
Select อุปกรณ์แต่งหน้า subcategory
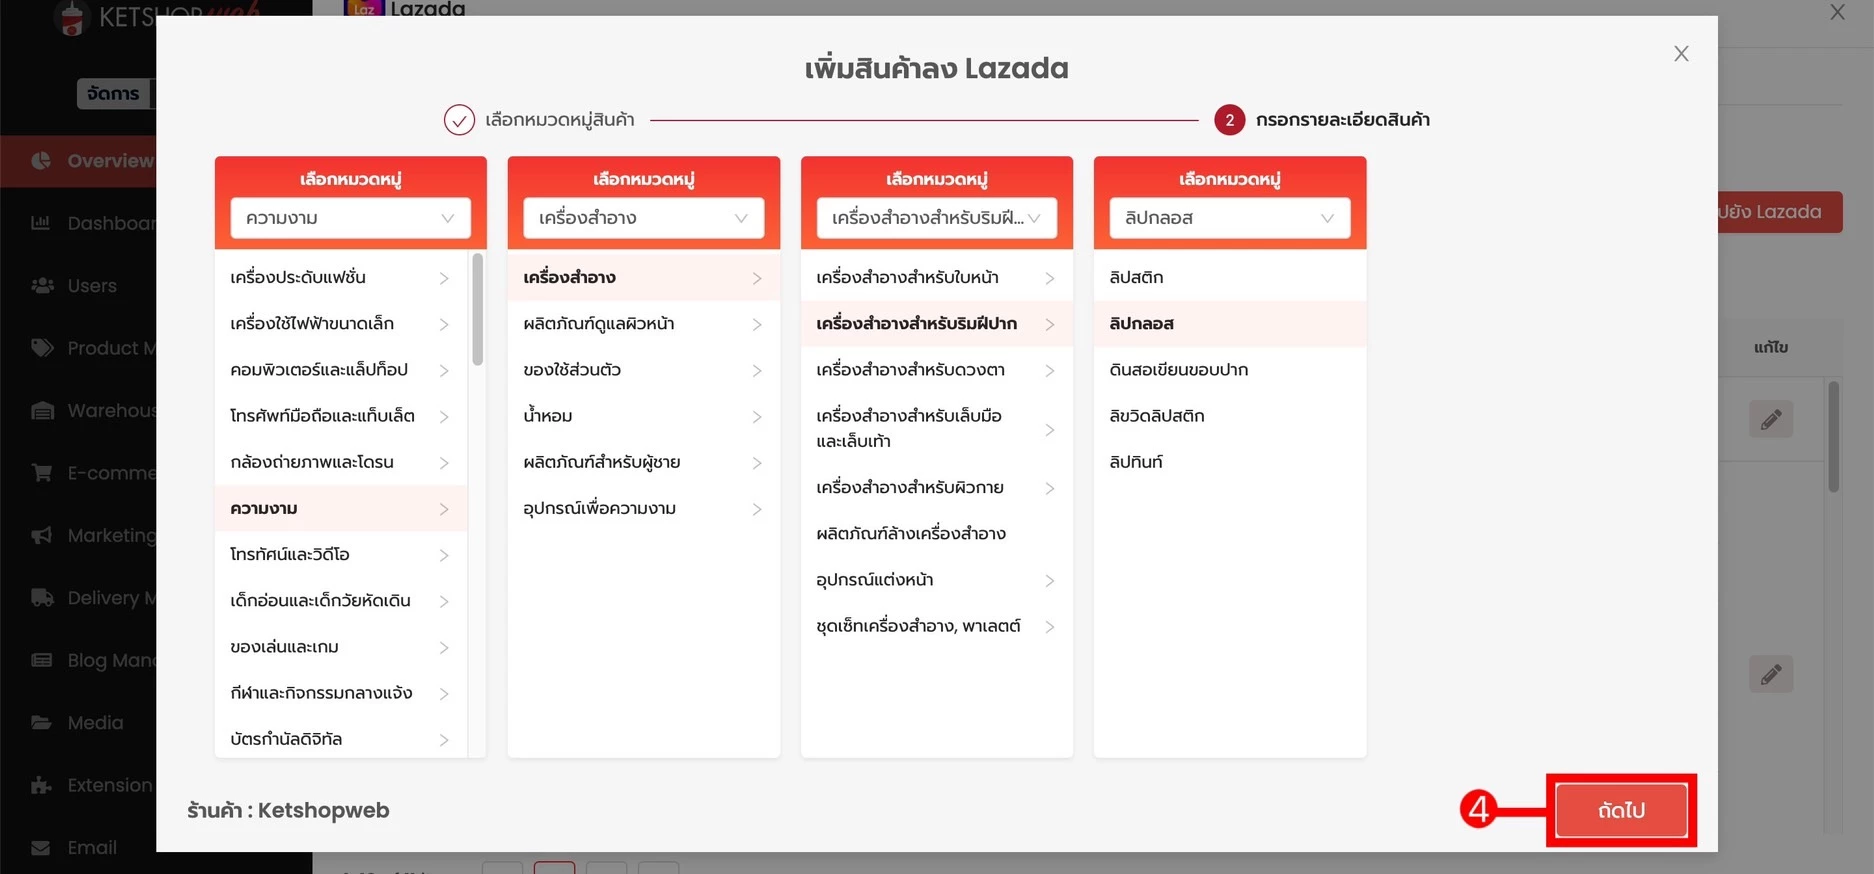pos(936,579)
